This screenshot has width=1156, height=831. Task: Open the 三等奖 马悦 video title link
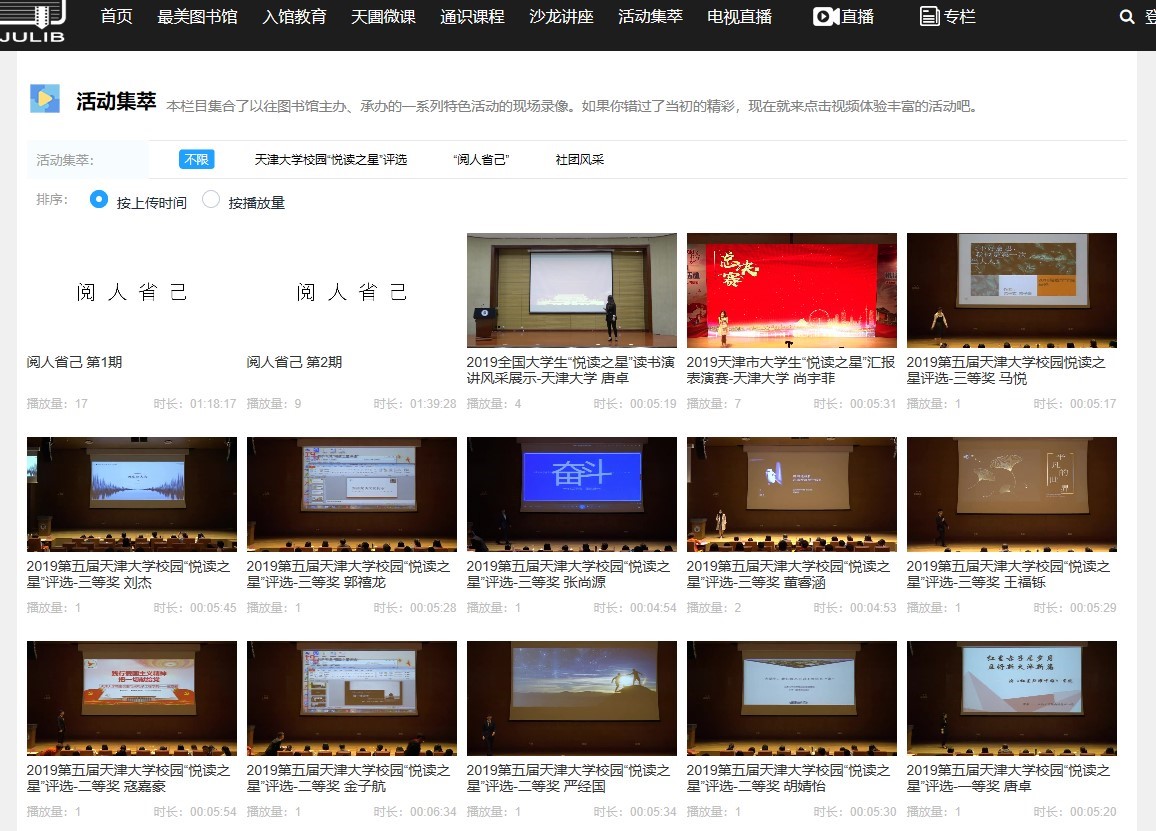(x=1006, y=370)
